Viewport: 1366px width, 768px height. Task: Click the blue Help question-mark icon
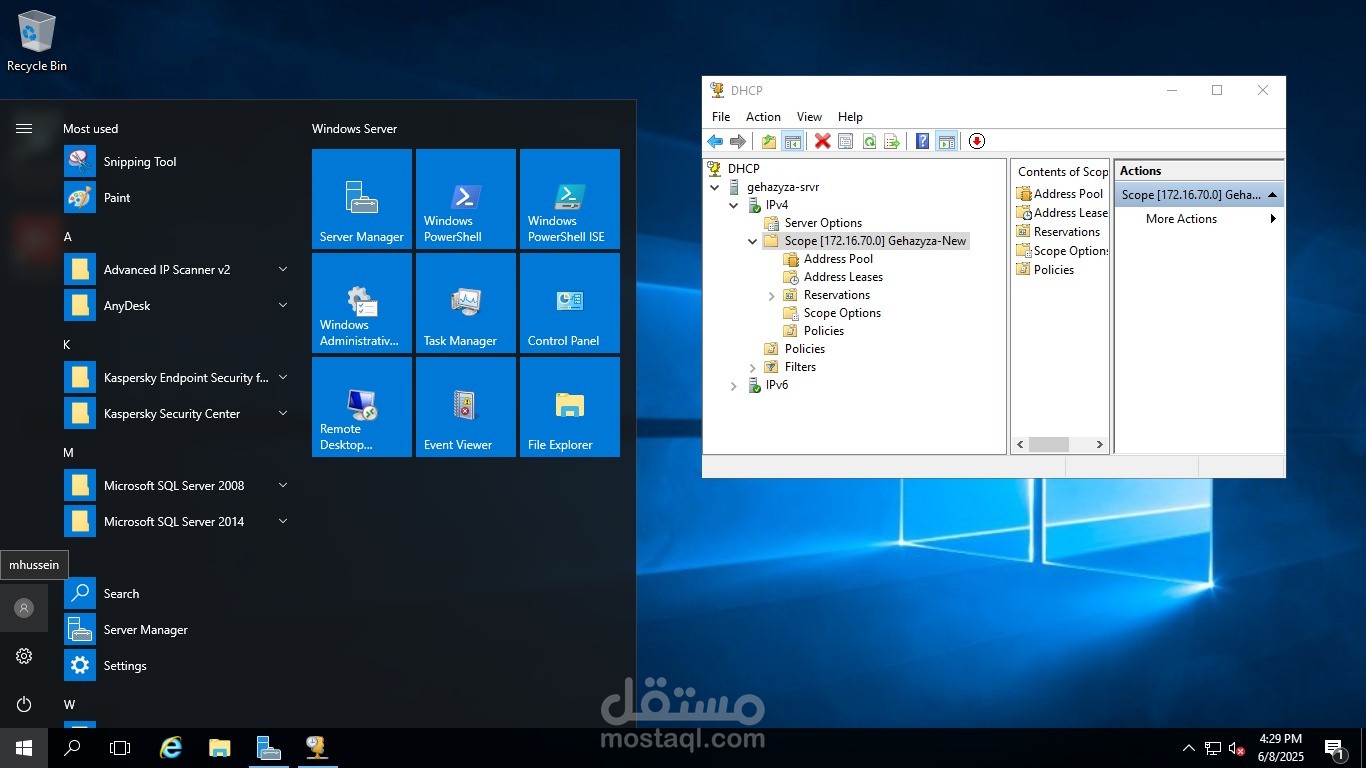(922, 141)
